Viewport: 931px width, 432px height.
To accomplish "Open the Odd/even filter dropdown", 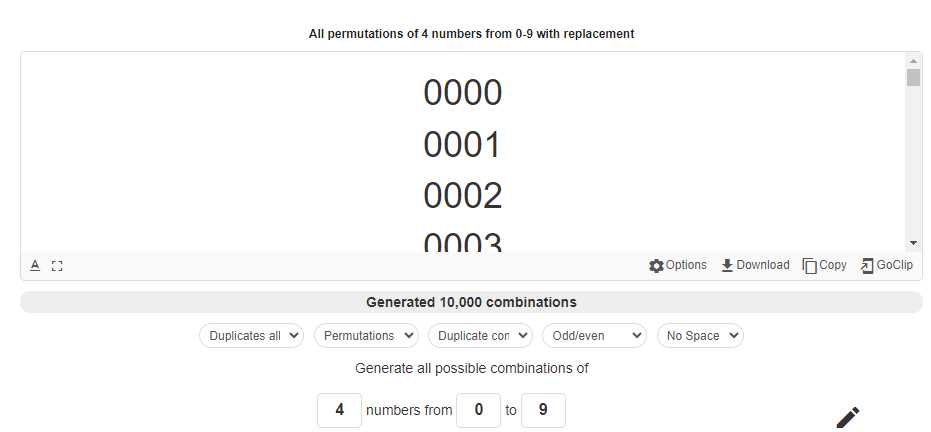I will (x=596, y=336).
